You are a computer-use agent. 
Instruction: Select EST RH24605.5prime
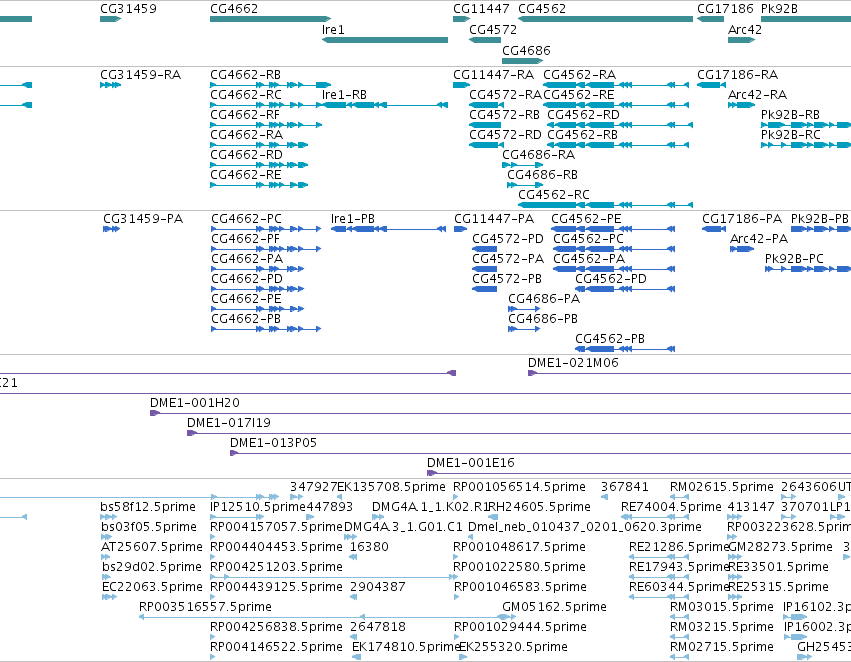pyautogui.click(x=493, y=517)
